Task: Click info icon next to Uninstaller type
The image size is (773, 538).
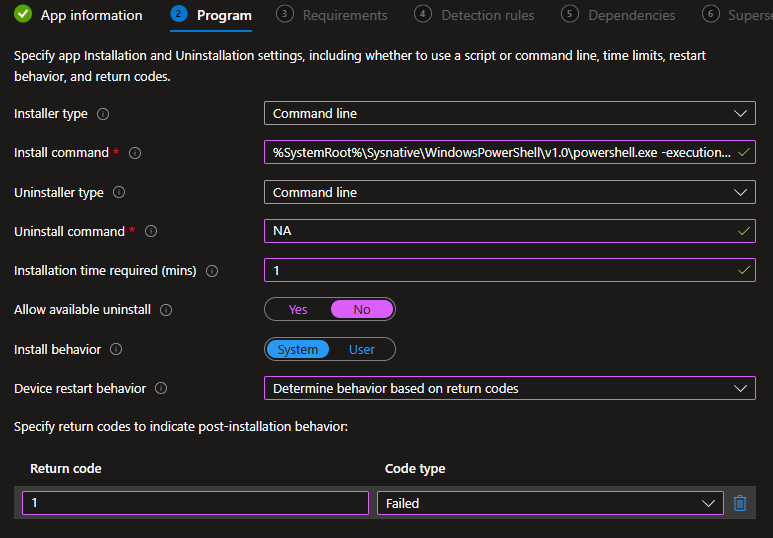Action: [x=119, y=192]
